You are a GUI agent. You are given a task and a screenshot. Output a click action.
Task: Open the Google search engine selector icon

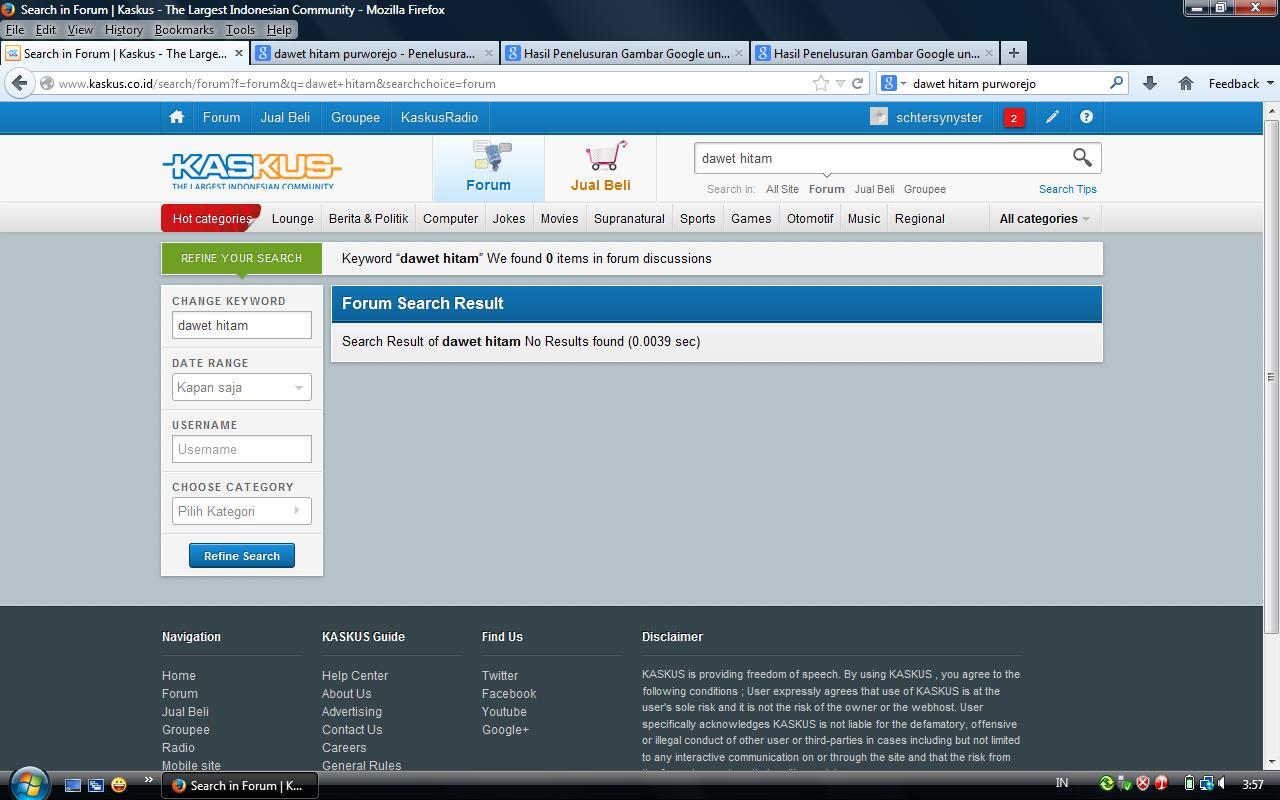pos(892,83)
